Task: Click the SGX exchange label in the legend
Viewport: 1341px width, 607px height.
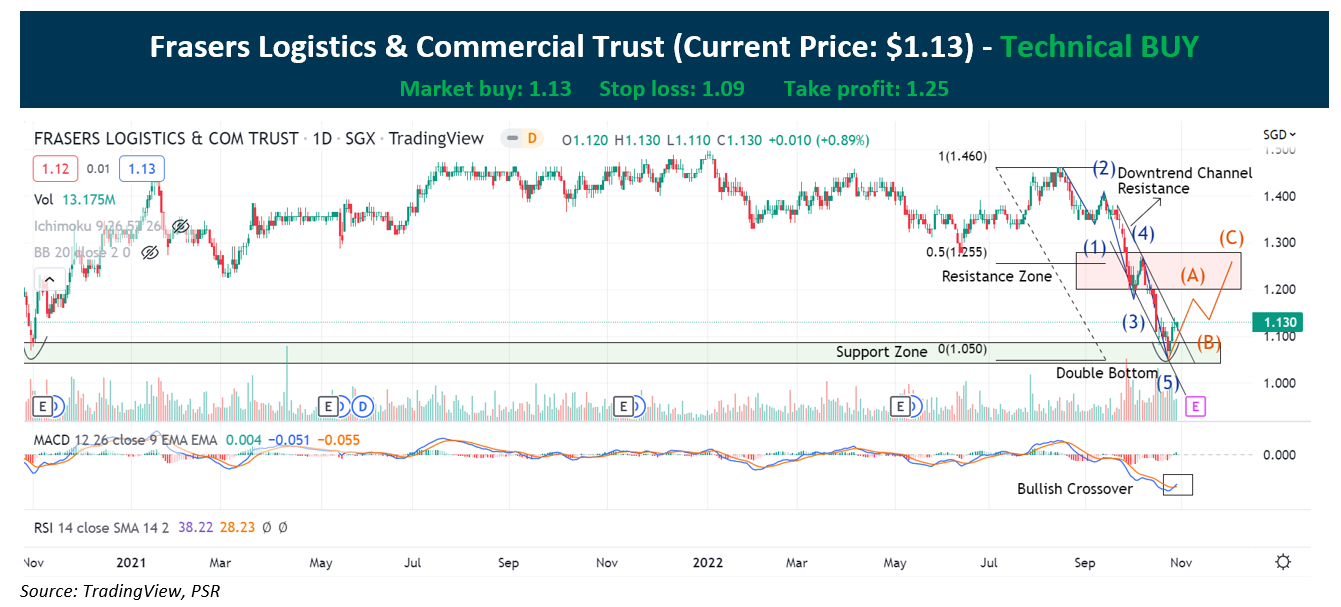Action: (360, 139)
